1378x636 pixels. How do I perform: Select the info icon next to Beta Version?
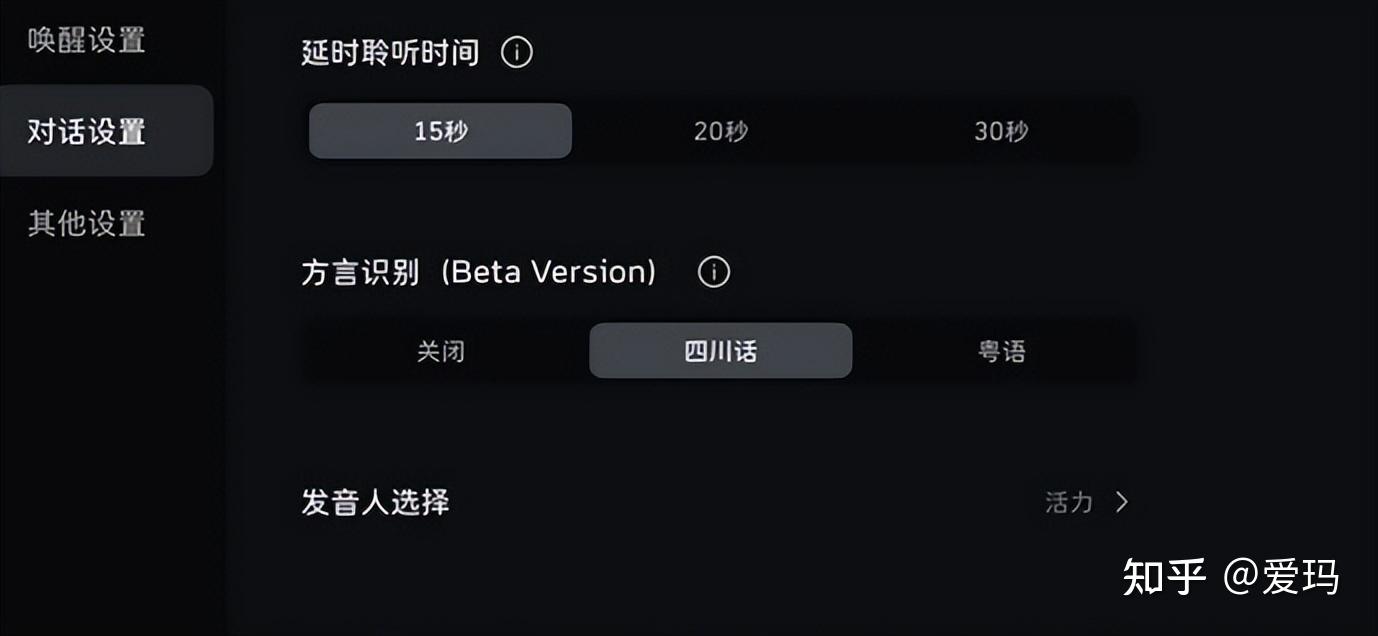(x=712, y=271)
